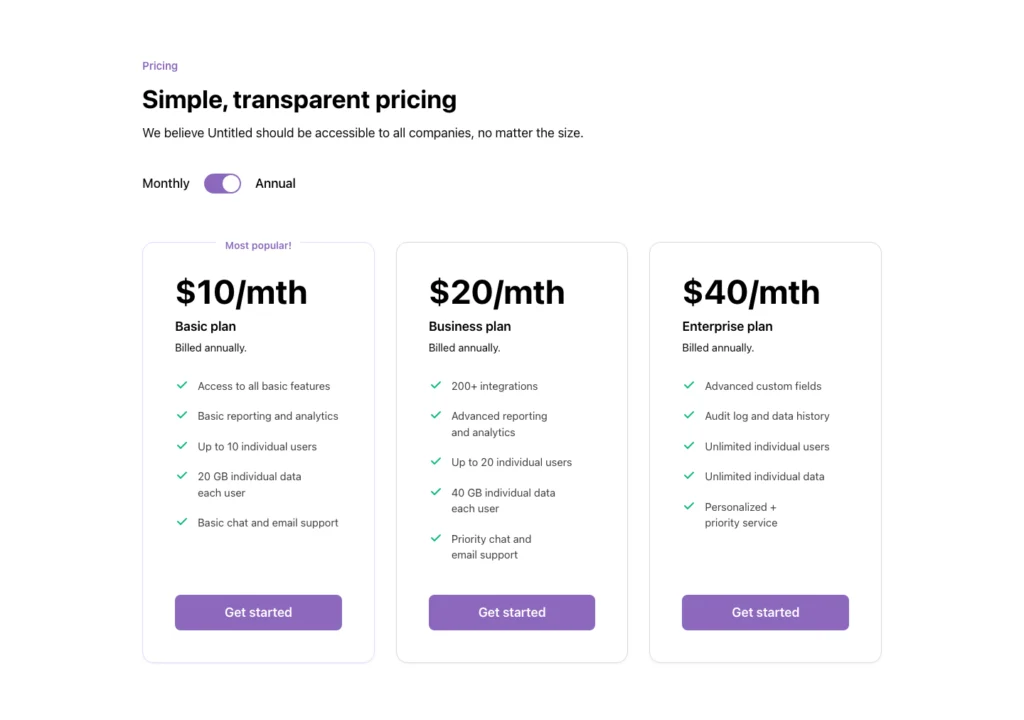Click the Pricing section label
1024x720 pixels.
(159, 65)
